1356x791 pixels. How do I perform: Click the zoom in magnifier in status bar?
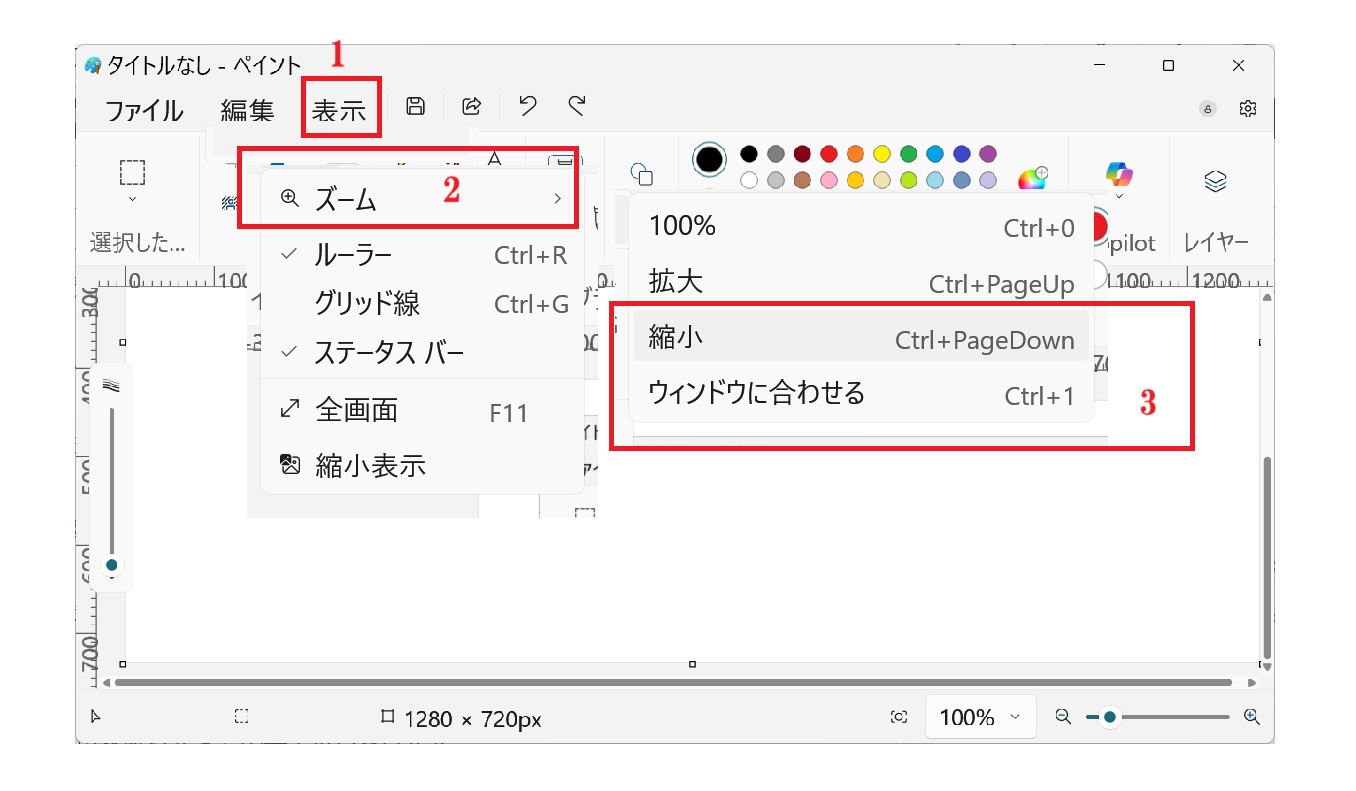1251,717
